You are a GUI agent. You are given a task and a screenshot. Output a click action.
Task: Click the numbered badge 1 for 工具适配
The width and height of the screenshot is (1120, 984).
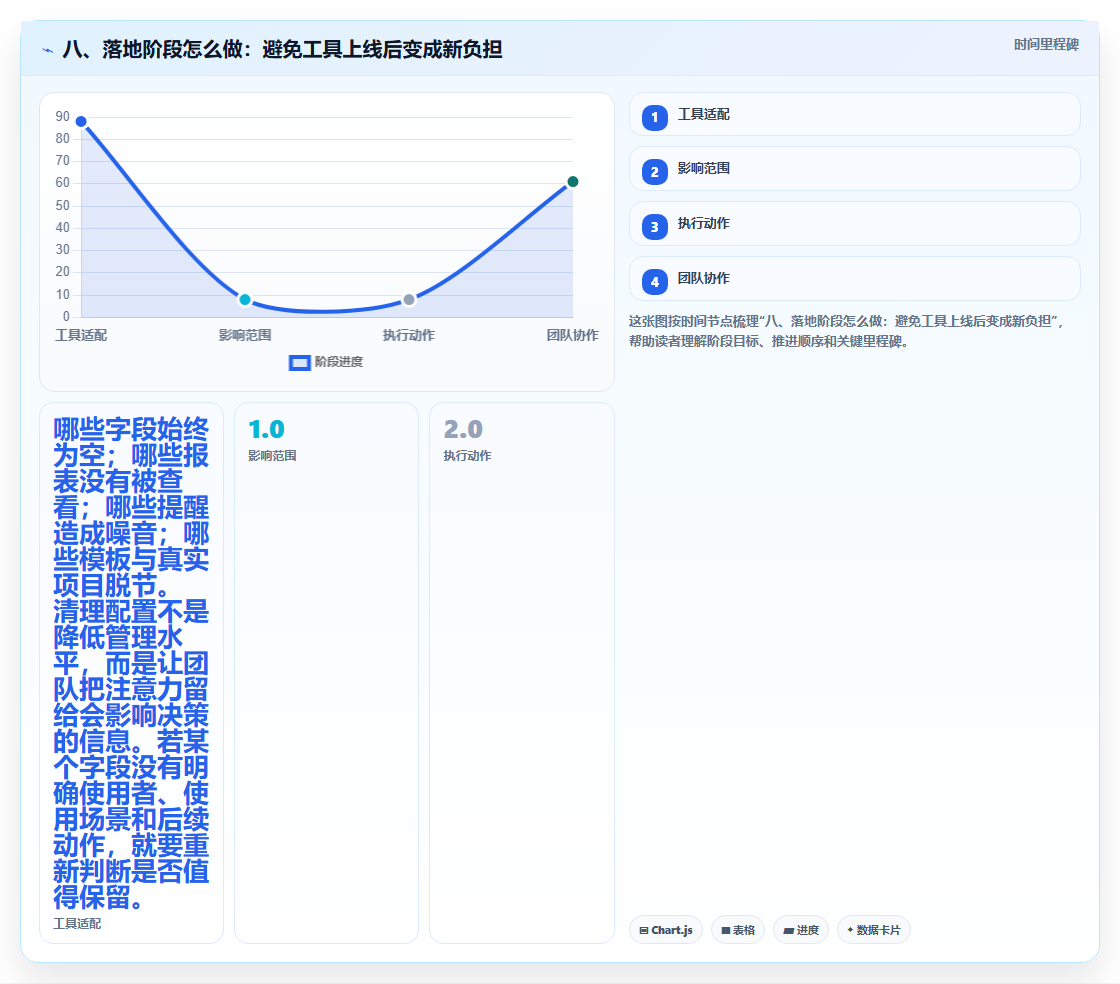(654, 117)
